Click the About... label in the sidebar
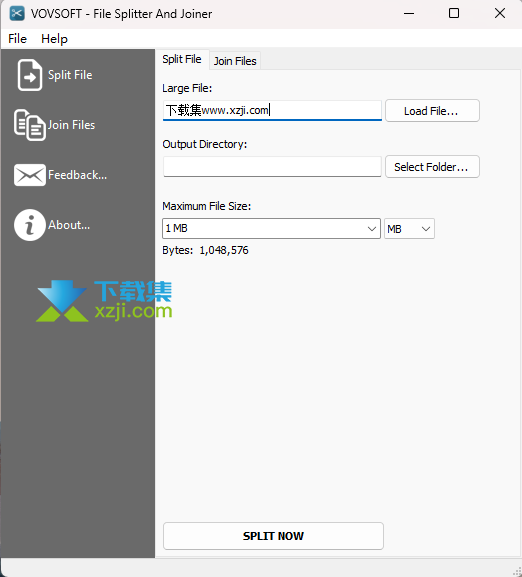This screenshot has height=577, width=522. 69,225
